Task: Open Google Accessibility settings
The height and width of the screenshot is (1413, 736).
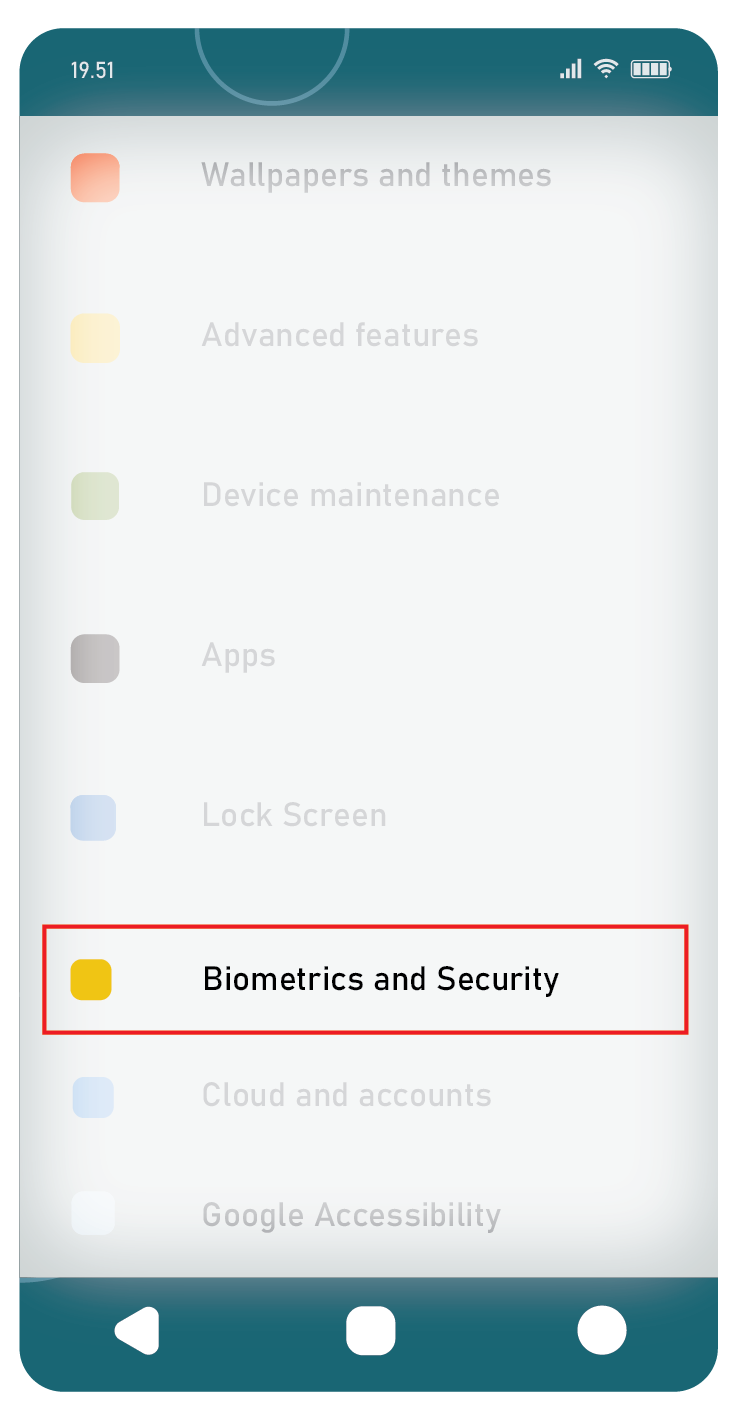Action: [351, 1216]
